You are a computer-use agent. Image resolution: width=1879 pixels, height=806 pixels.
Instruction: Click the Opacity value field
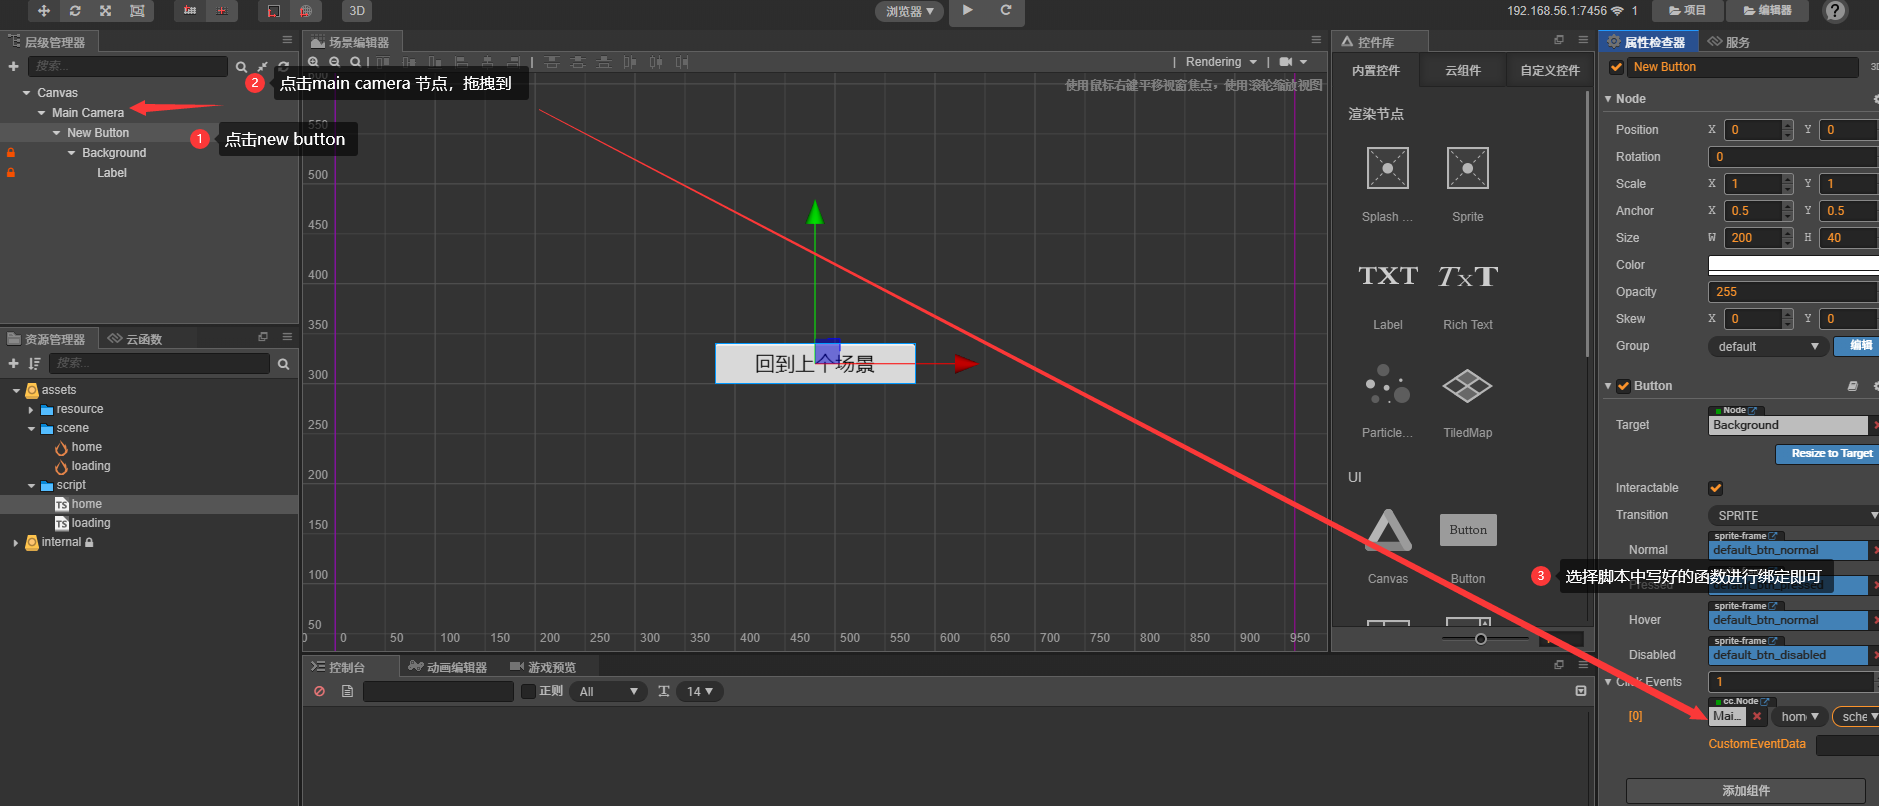(1793, 292)
